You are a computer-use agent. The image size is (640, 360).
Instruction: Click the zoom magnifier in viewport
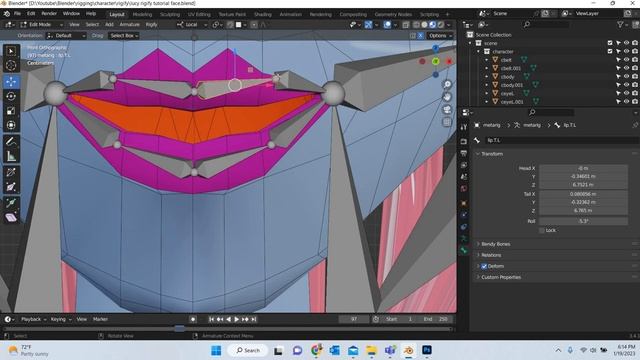point(447,84)
